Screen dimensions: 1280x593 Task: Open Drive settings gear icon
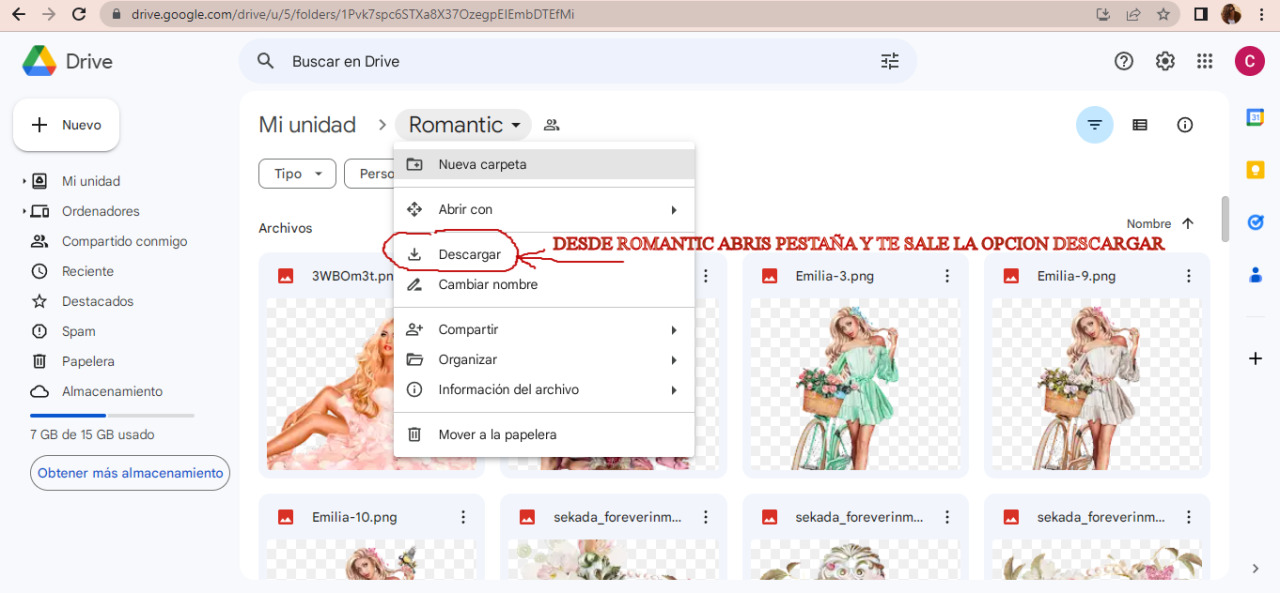coord(1165,61)
